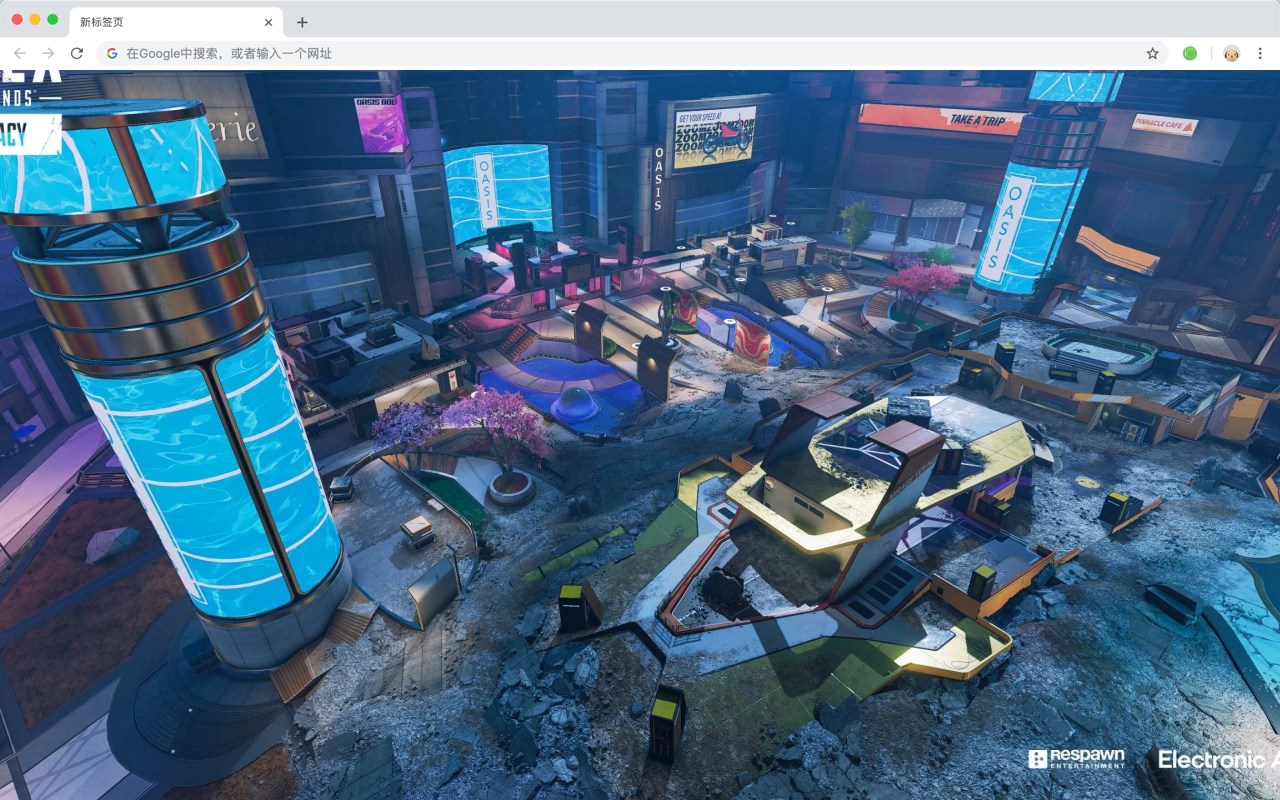
Task: Click the Google icon in the address bar
Action: (112, 53)
